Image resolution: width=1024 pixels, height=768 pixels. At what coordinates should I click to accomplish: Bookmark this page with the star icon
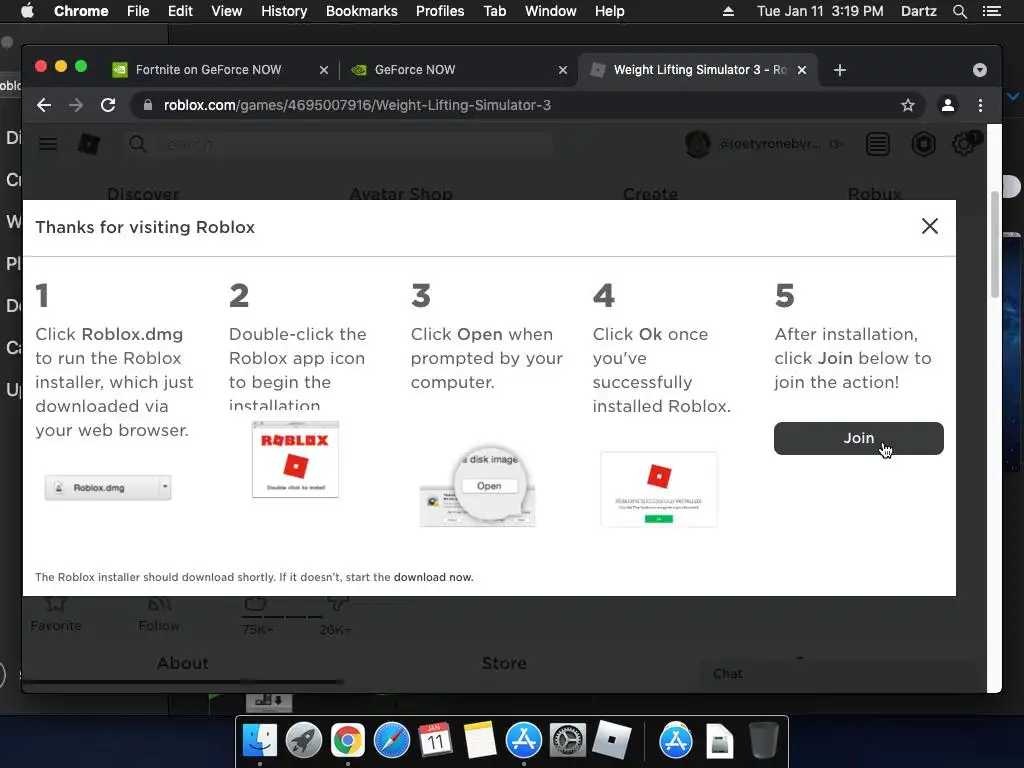908,105
